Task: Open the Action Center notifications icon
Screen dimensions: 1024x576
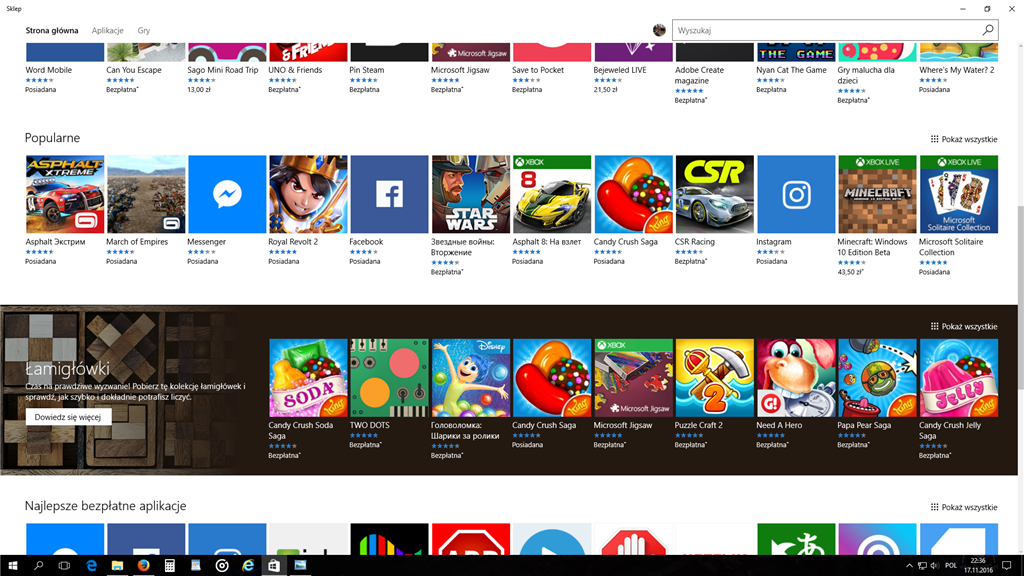Action: (1006, 566)
